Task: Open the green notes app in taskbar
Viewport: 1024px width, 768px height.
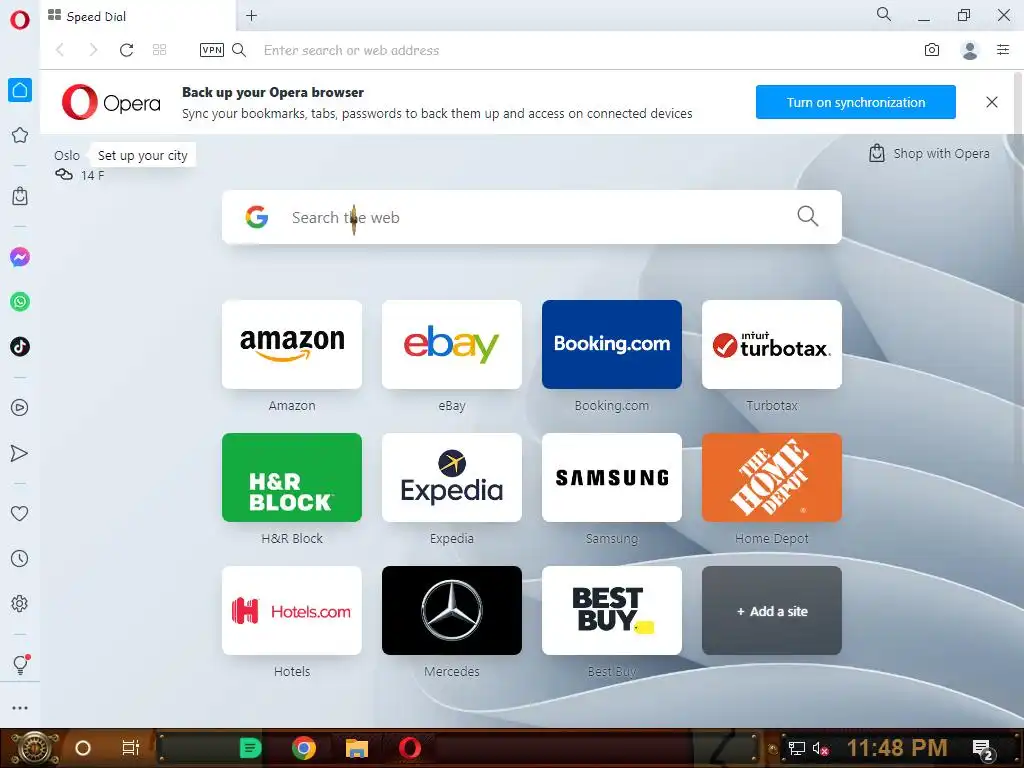Action: pyautogui.click(x=250, y=748)
